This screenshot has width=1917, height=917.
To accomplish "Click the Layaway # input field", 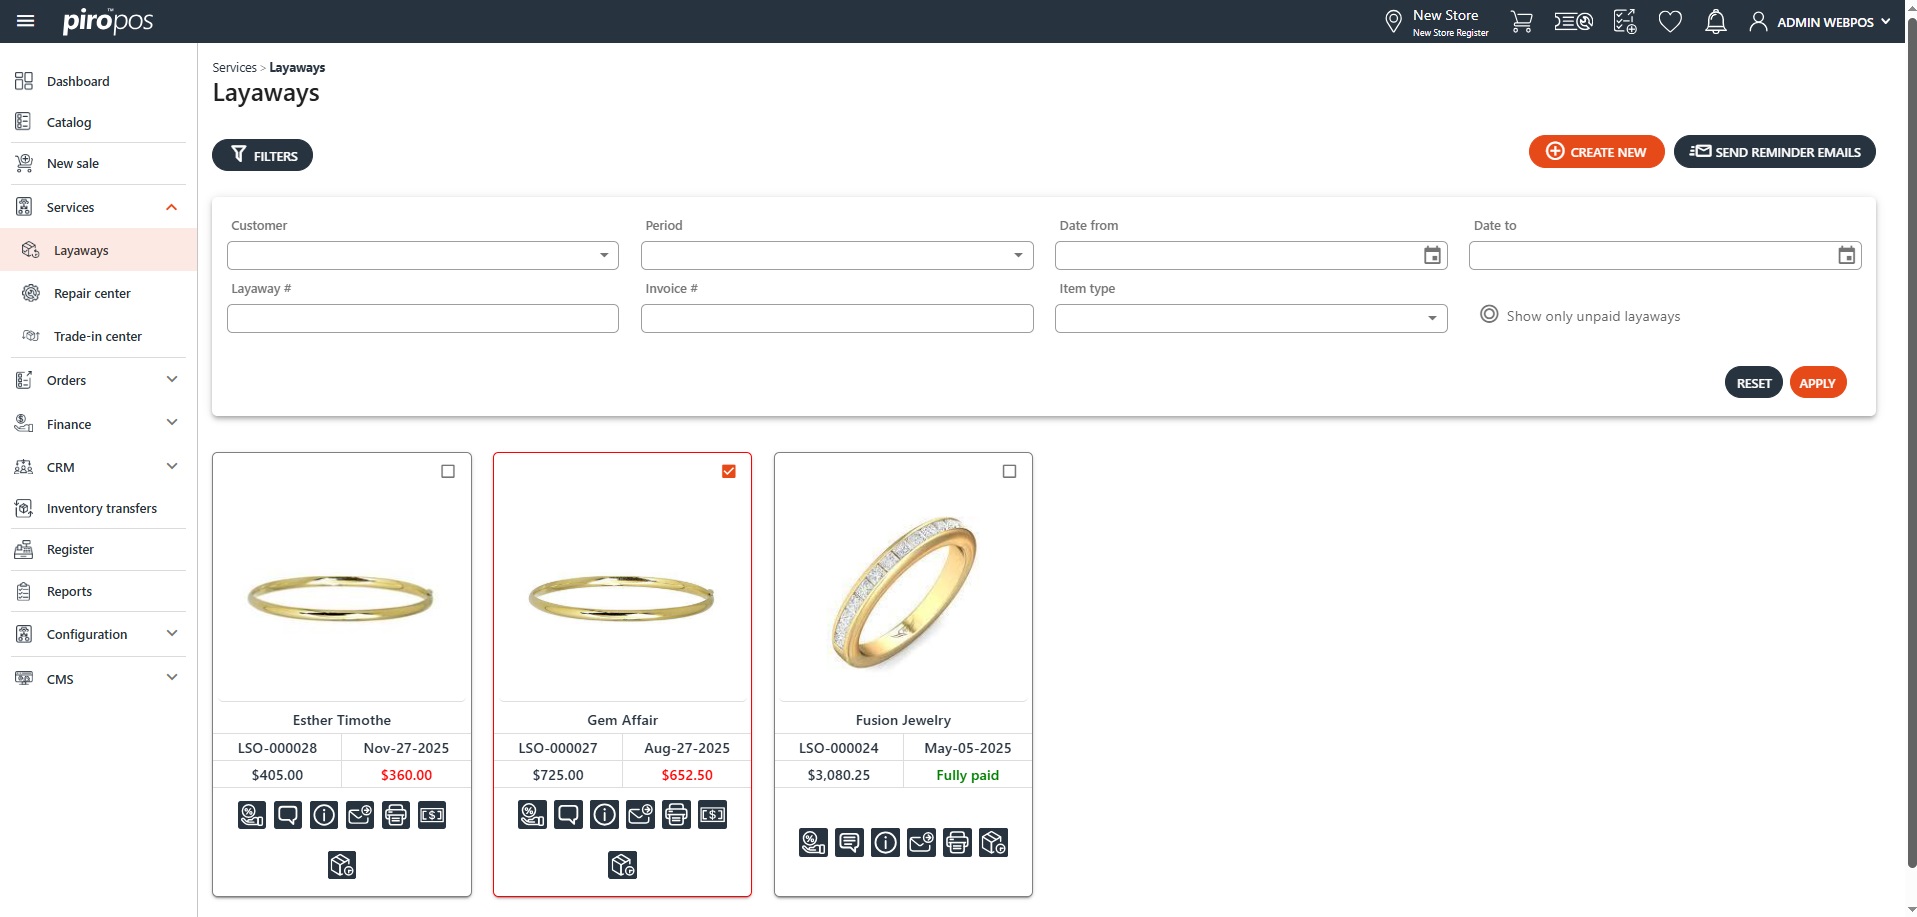I will click(422, 318).
